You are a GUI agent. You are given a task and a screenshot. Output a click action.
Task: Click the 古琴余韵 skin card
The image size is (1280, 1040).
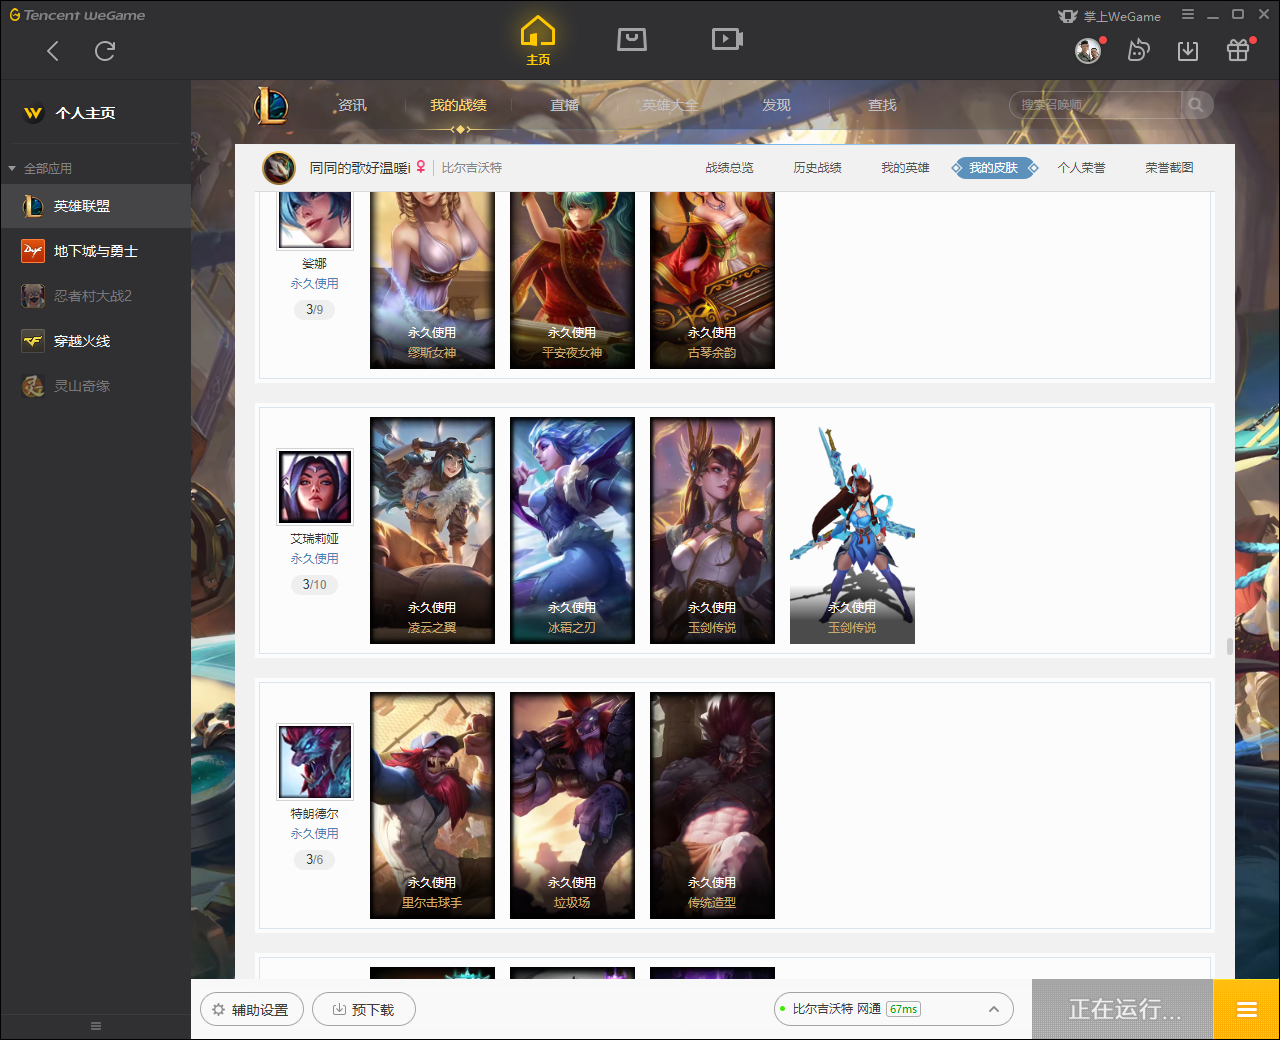[x=712, y=280]
